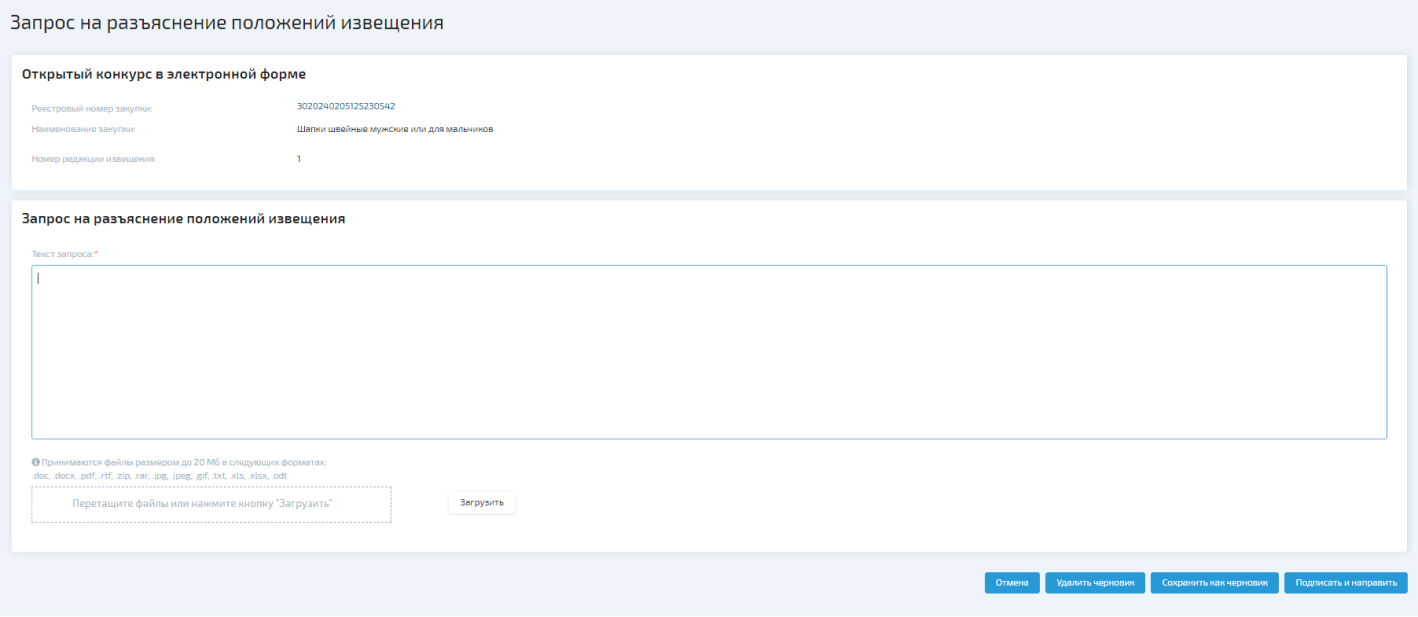Click the file drop zone Перетащите файлы
Image resolution: width=1418 pixels, height=617 pixels.
[x=211, y=504]
